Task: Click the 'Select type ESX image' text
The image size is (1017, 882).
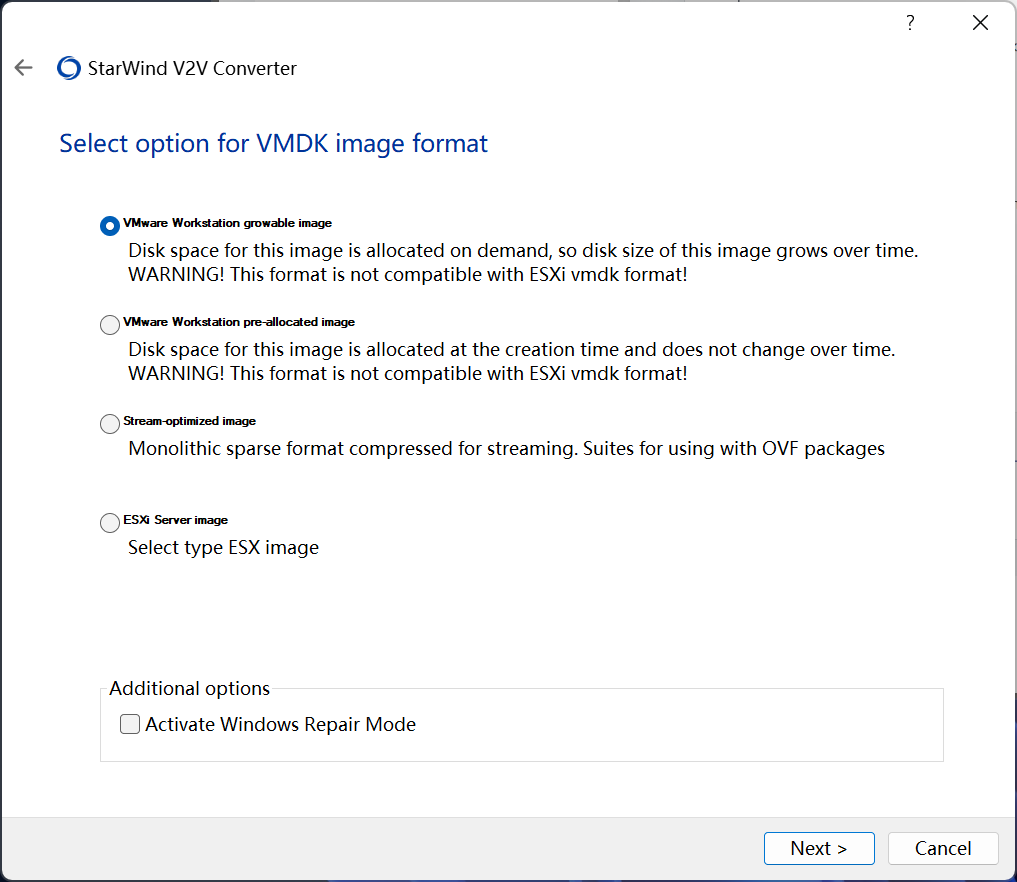Action: (x=223, y=547)
